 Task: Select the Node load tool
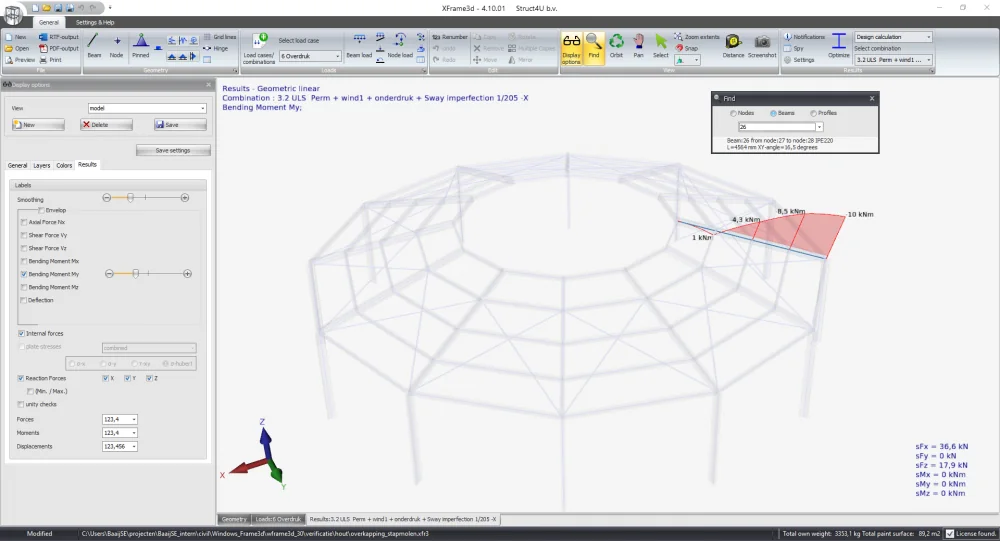[400, 46]
